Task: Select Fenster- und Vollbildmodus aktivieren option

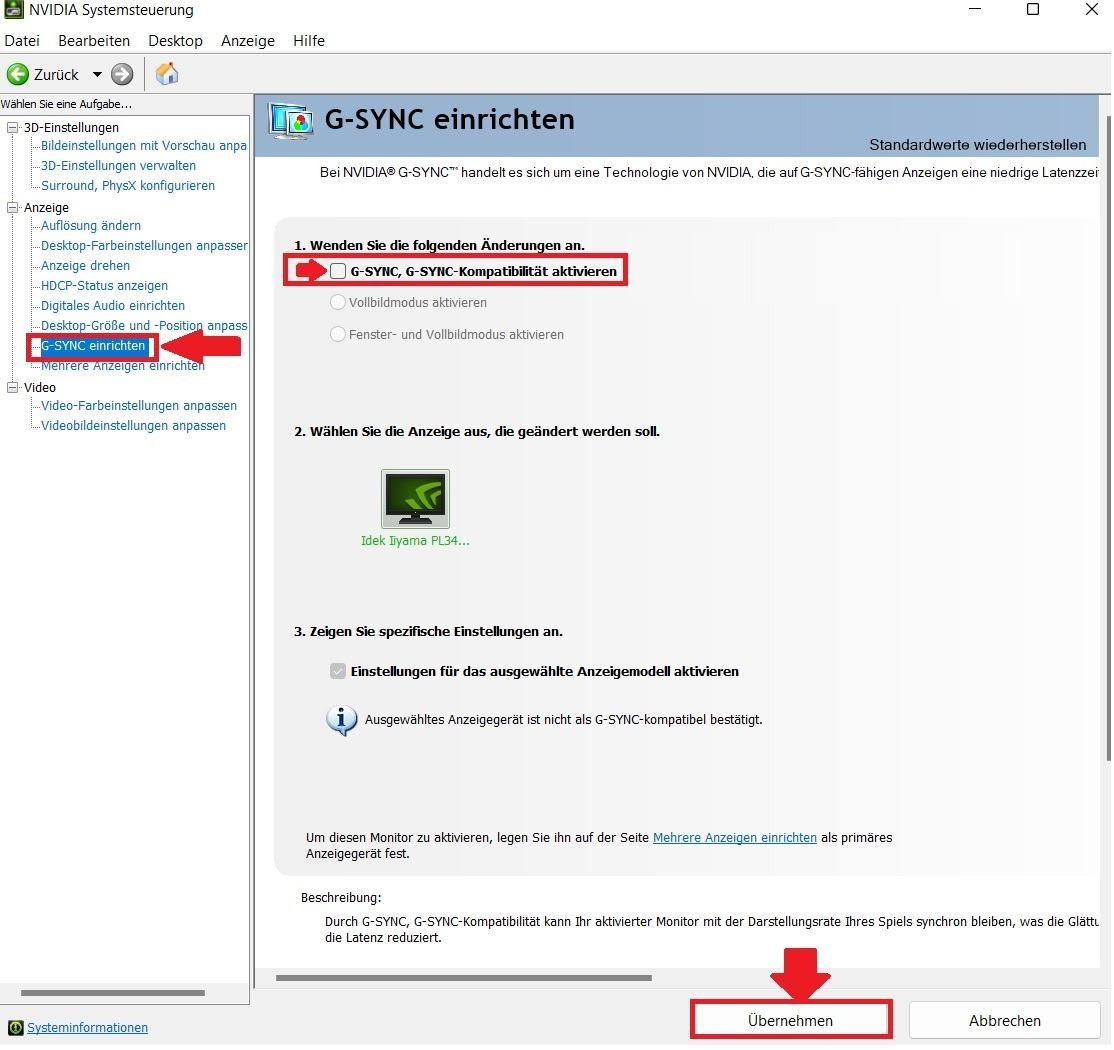Action: pos(338,334)
